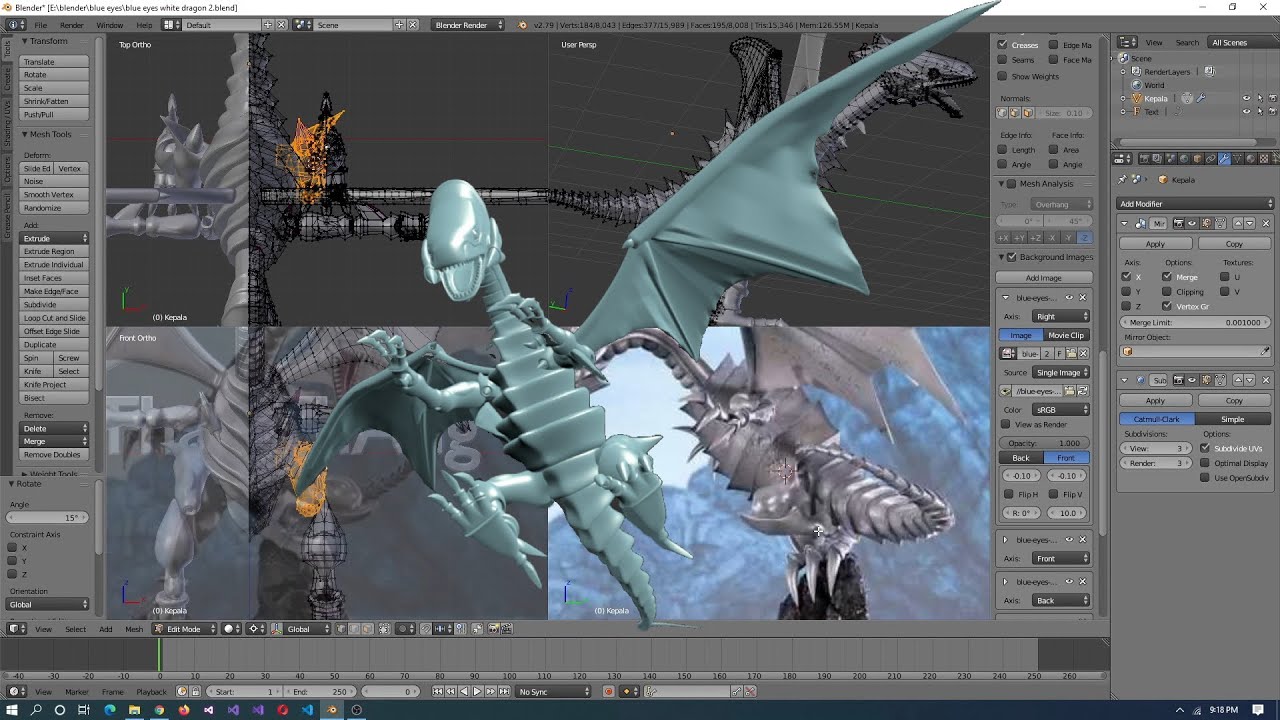This screenshot has width=1280, height=720.
Task: Open the Constraints chain properties tab
Action: coord(1211,159)
